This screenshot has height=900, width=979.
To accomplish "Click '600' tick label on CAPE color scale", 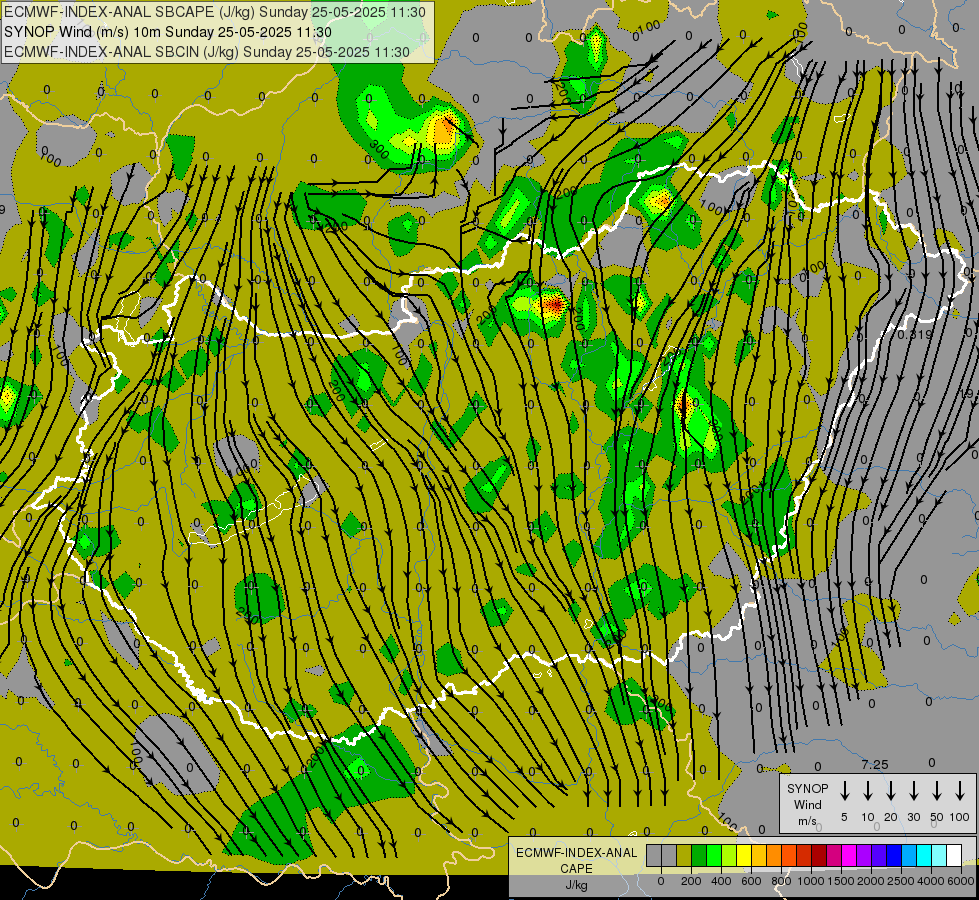I will pos(751,881).
